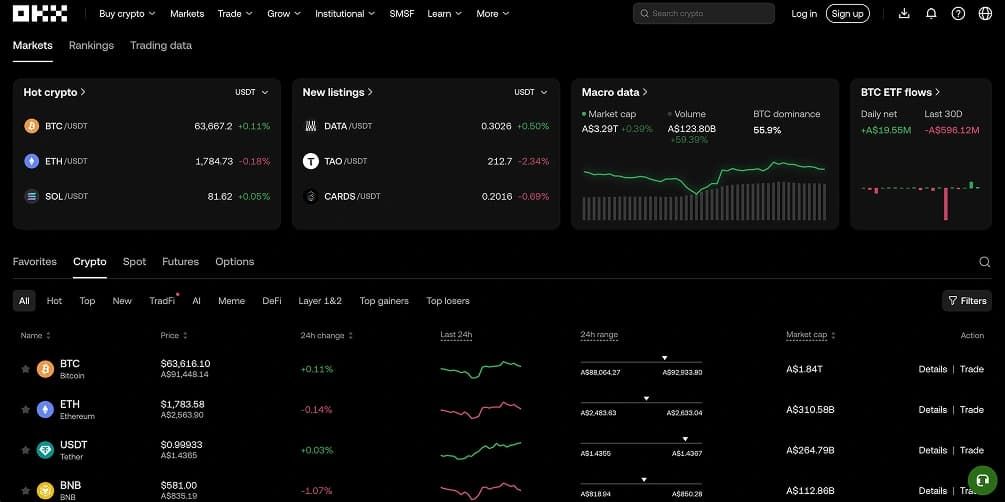Open the customer support chat bubble
Screen dimensions: 1005x502
982,480
